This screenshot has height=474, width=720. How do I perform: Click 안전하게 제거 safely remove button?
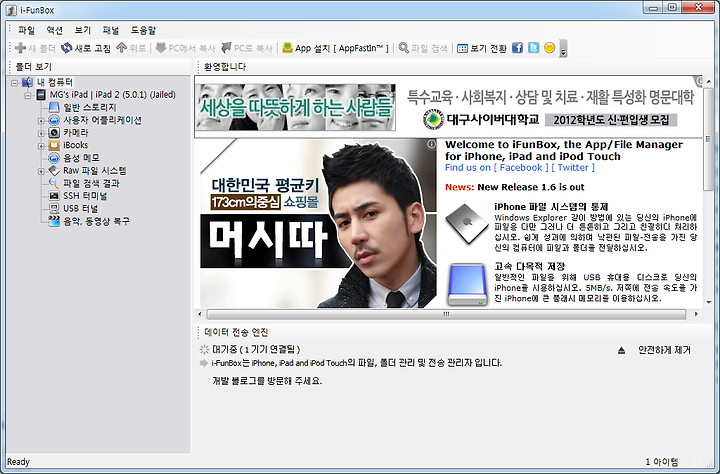[x=664, y=350]
